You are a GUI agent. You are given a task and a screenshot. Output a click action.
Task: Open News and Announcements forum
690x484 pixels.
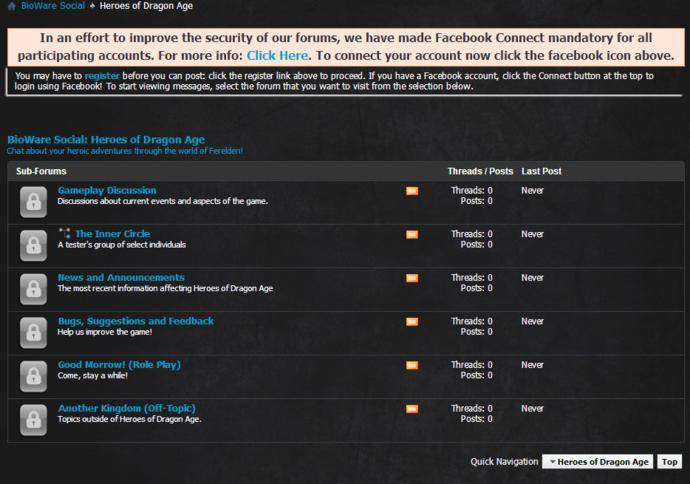point(121,277)
